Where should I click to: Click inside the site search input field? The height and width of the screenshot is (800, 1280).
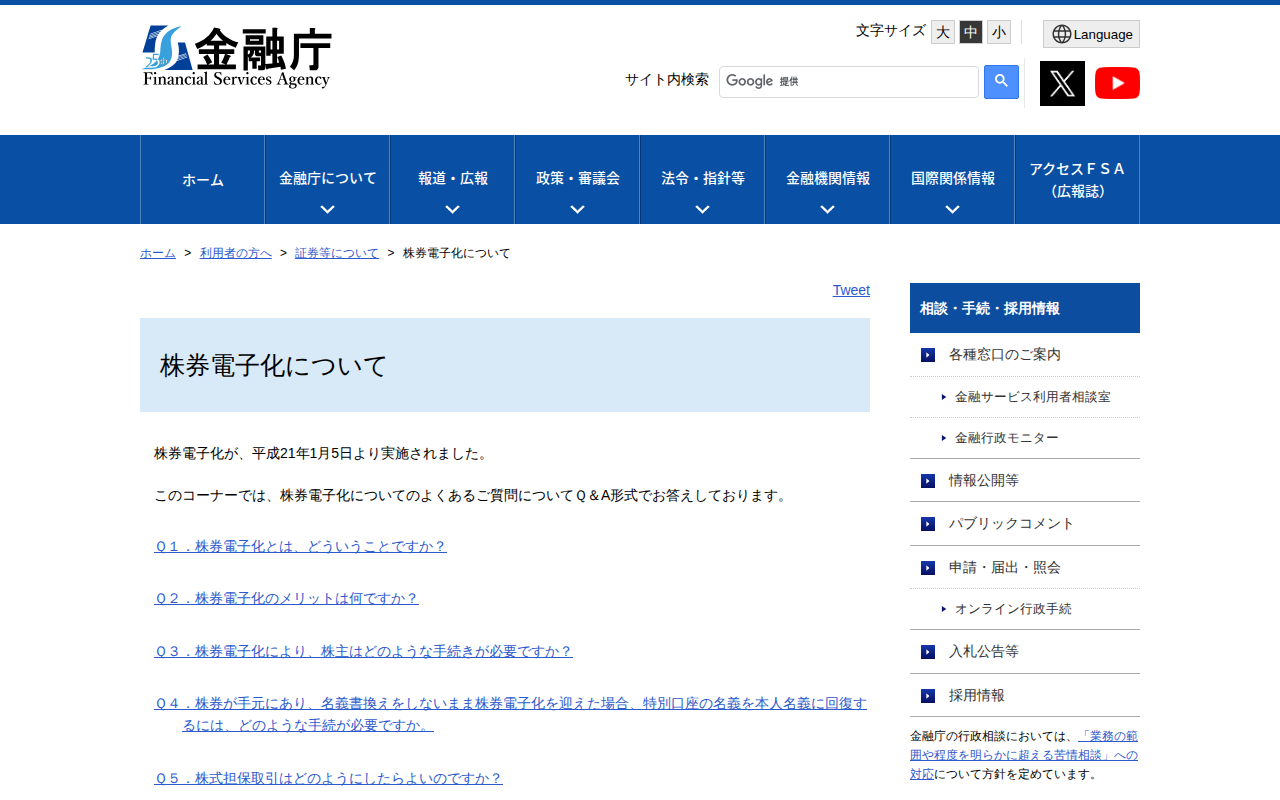(x=849, y=81)
